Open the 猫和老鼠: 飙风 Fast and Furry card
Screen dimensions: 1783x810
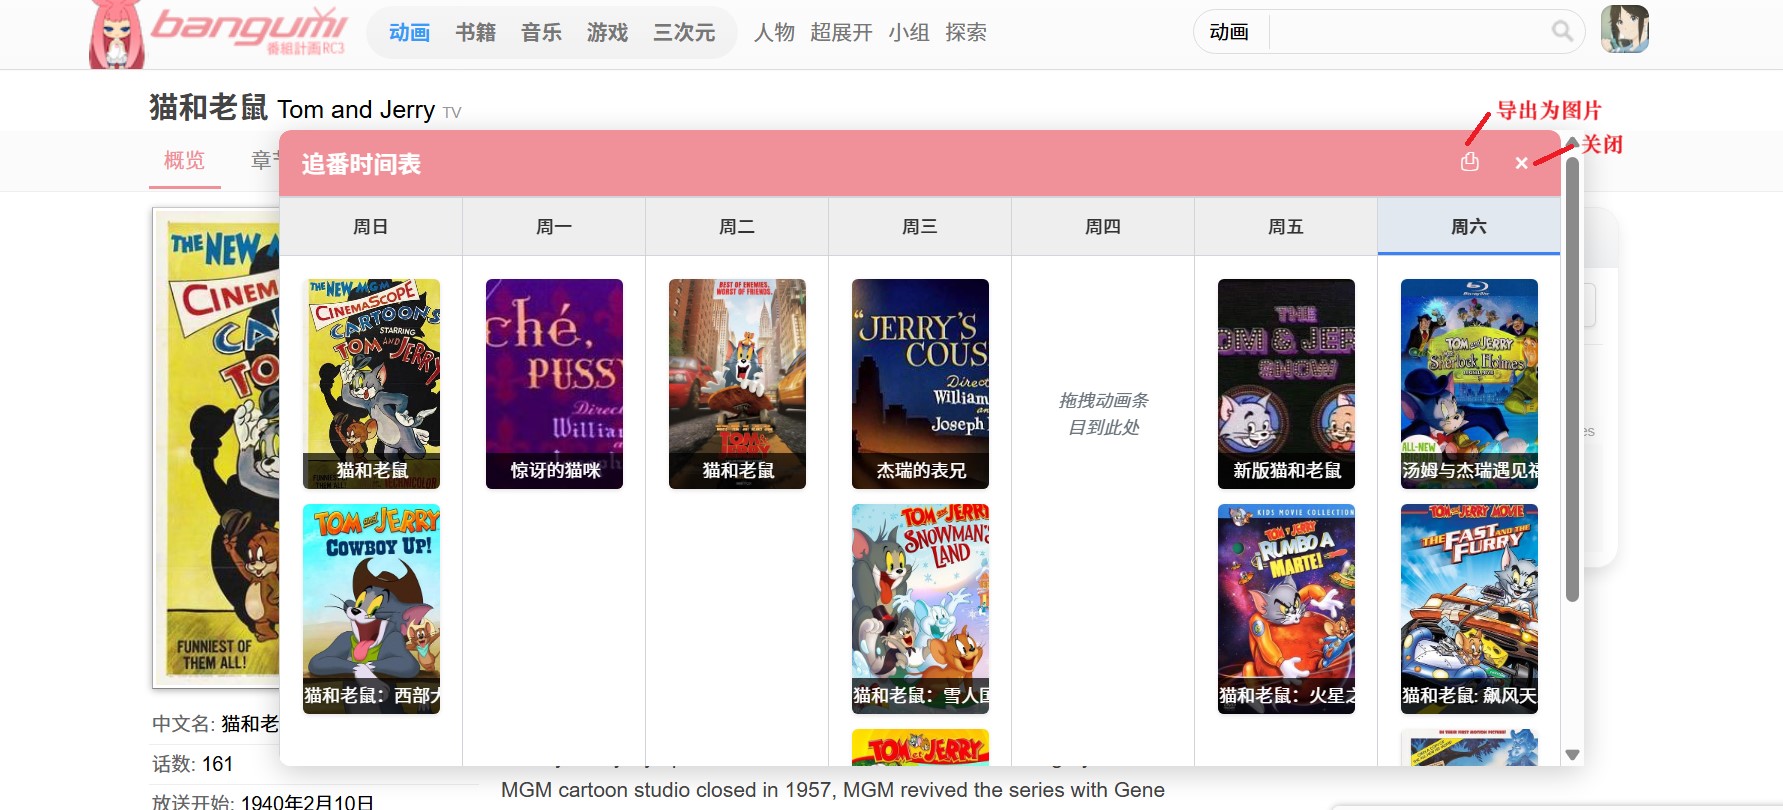click(x=1469, y=609)
